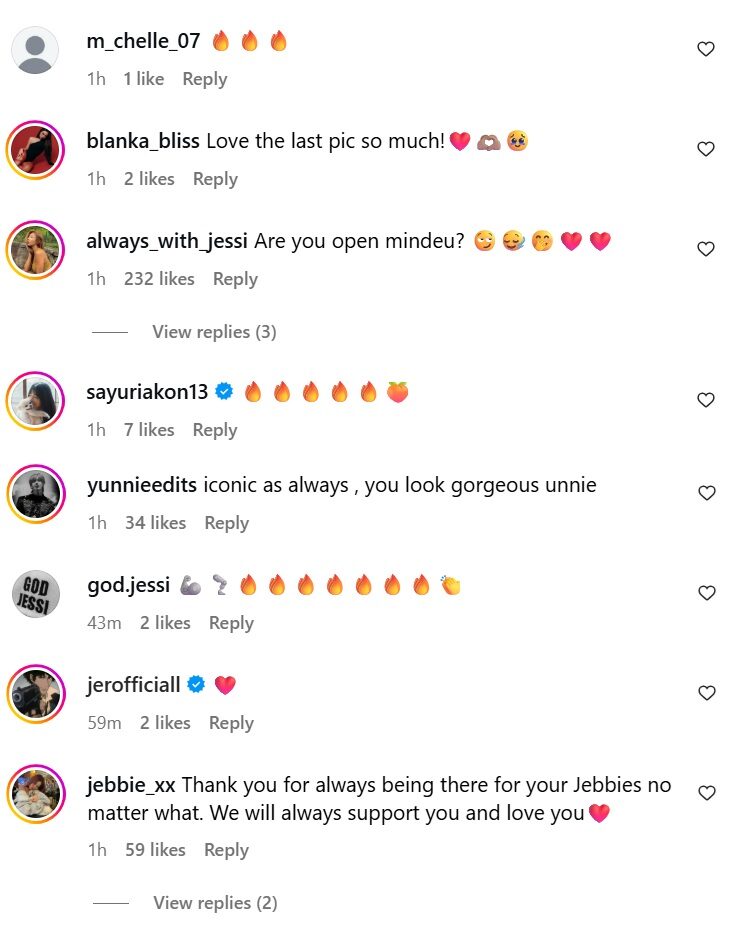Viewport: 734px width, 929px height.
Task: Expand View replies under jebbie_xx's comment
Action: pyautogui.click(x=214, y=902)
